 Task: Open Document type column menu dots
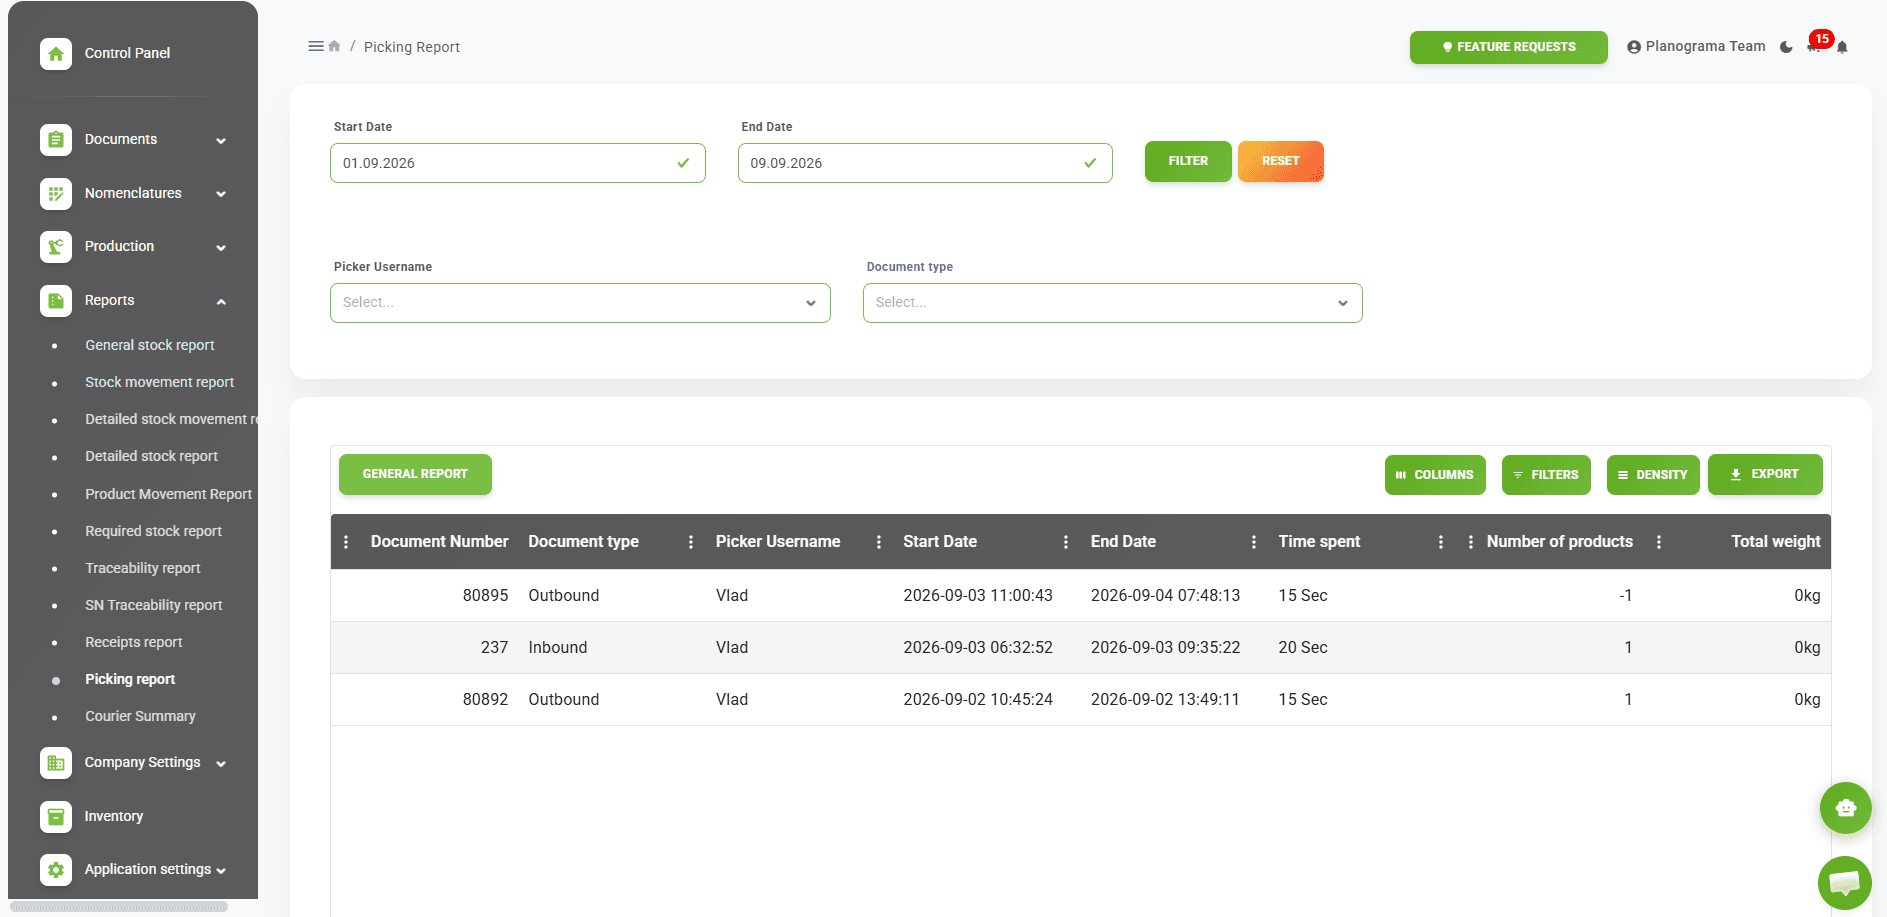coord(691,542)
